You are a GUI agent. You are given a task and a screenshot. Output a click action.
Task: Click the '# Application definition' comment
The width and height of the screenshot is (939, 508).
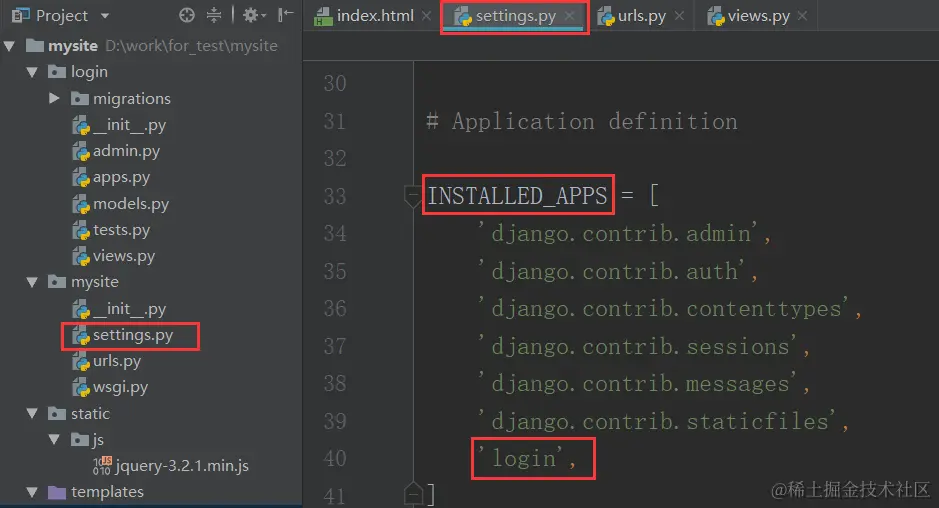(581, 122)
